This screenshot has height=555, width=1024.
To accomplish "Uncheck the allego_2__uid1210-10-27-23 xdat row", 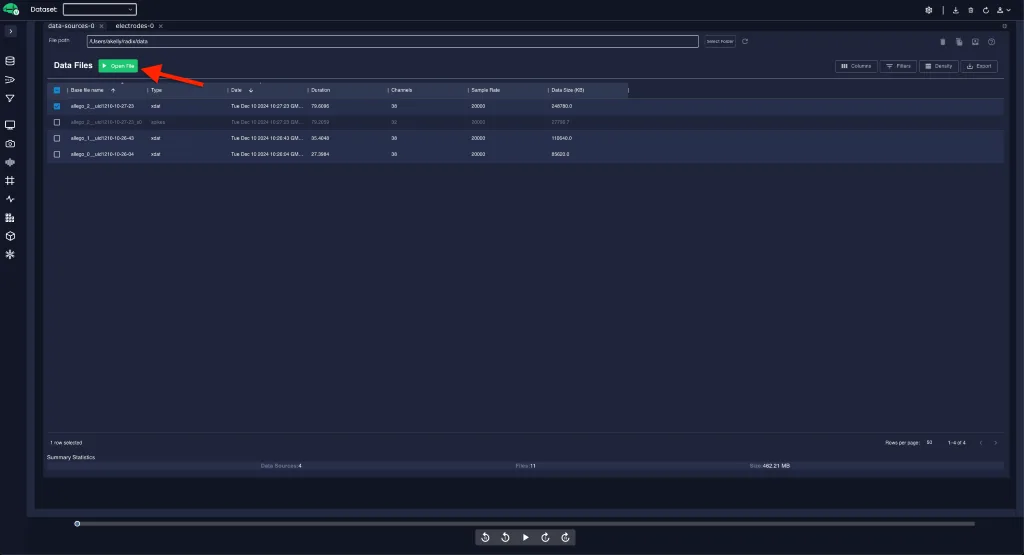I will (x=57, y=106).
